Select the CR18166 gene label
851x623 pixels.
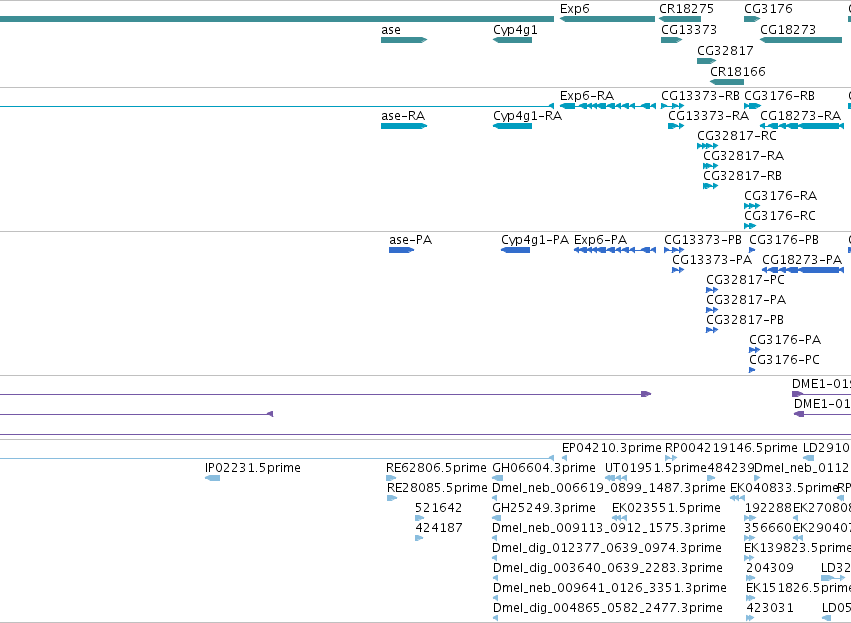pos(738,72)
